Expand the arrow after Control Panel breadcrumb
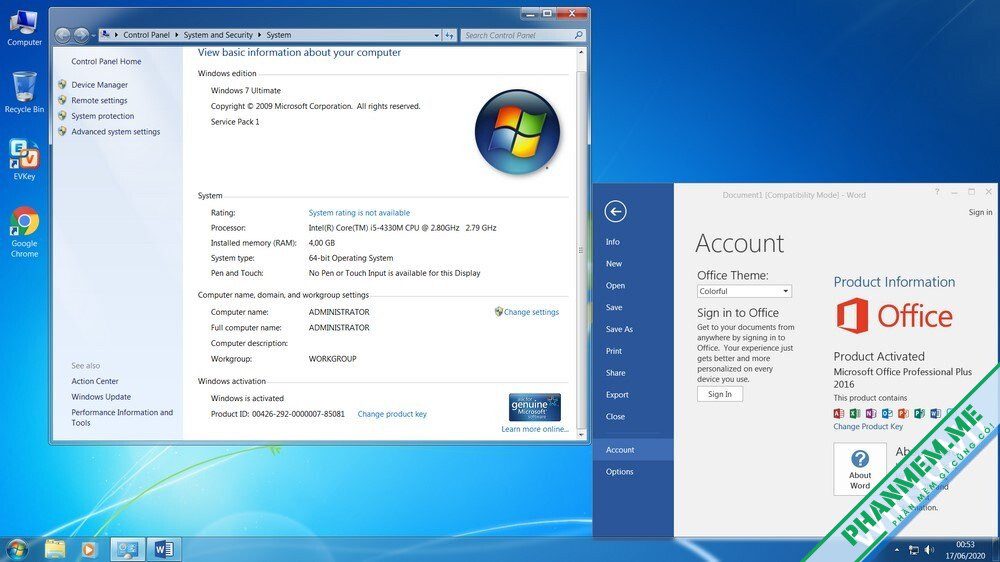Image resolution: width=1000 pixels, height=562 pixels. (x=177, y=35)
